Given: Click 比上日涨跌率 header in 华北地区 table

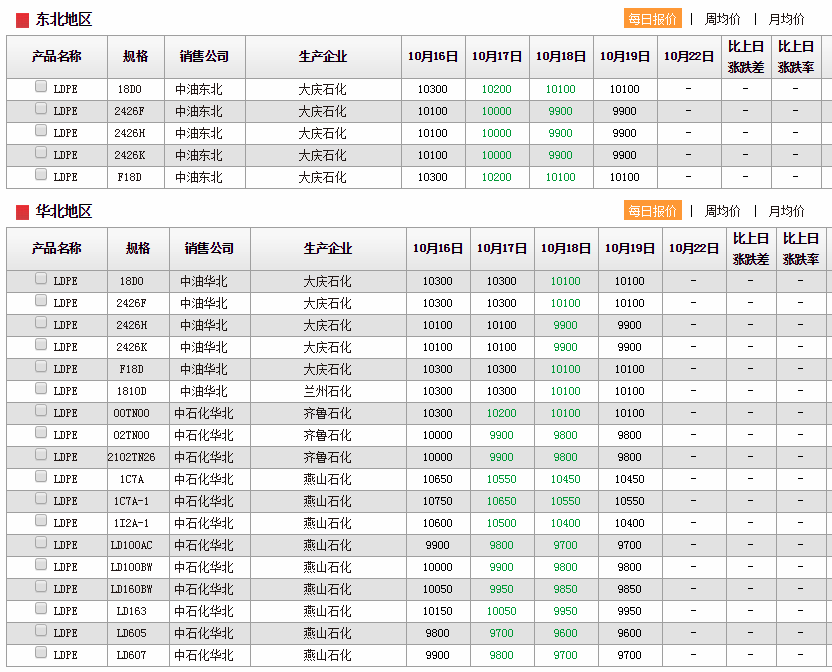Looking at the screenshot, I should click(x=801, y=249).
